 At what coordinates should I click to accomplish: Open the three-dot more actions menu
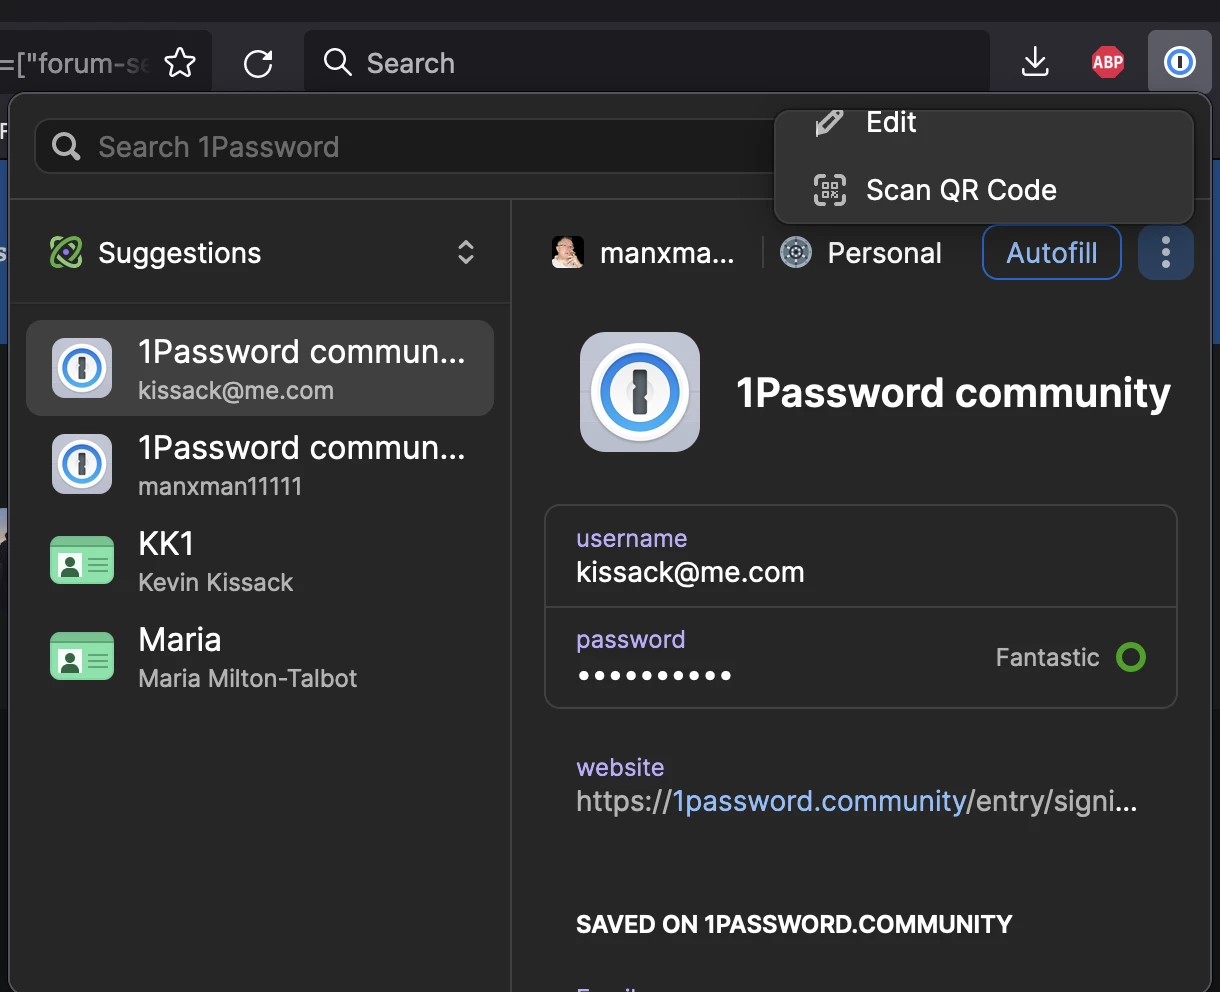[x=1166, y=252]
